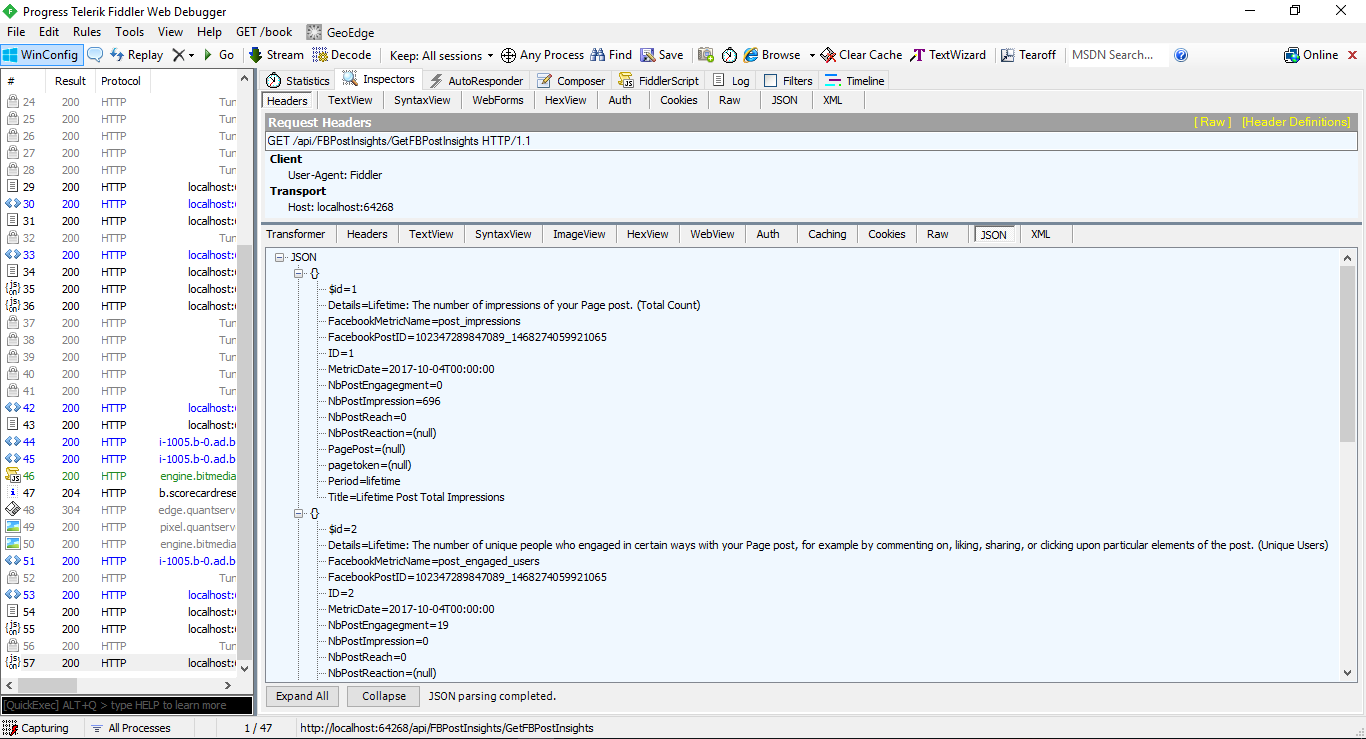
Task: Click the Capturing status indicator
Action: click(x=36, y=728)
